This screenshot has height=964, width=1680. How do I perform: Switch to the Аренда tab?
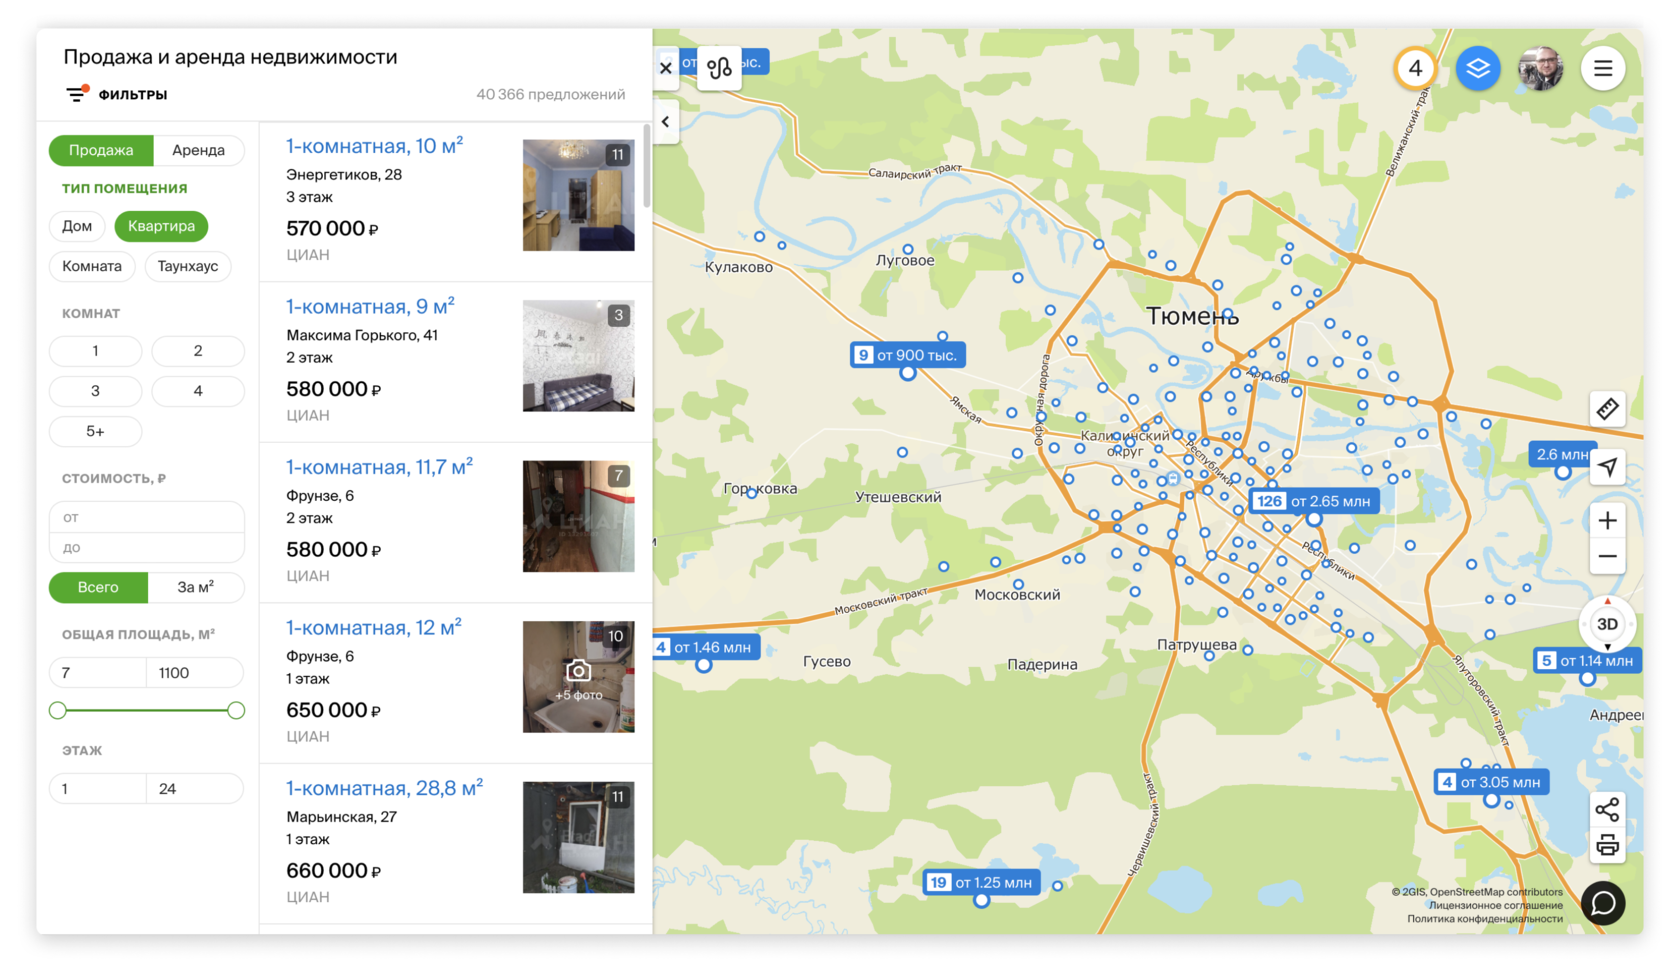tap(198, 150)
